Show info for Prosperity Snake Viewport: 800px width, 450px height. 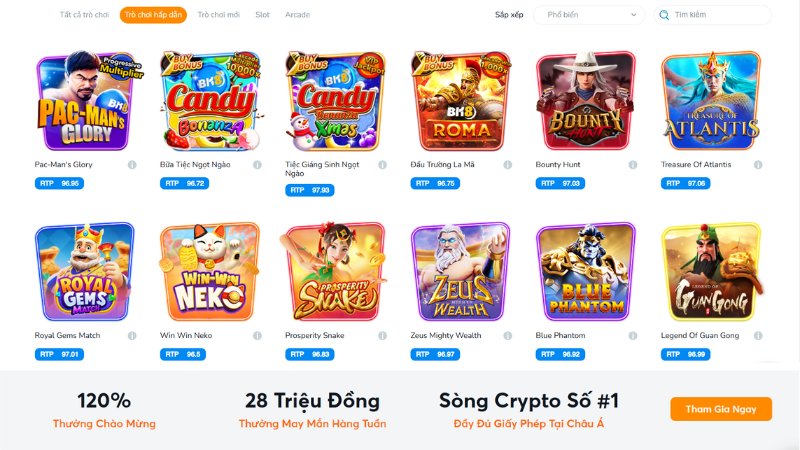coord(383,336)
